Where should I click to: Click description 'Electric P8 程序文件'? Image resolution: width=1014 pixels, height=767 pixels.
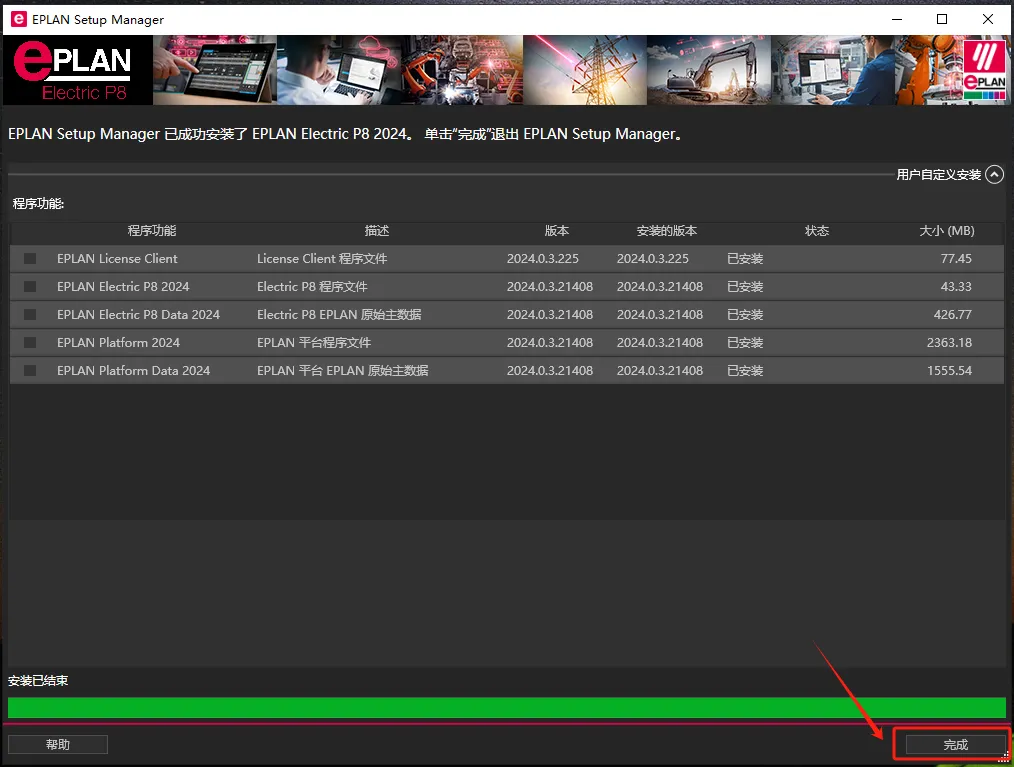click(312, 286)
